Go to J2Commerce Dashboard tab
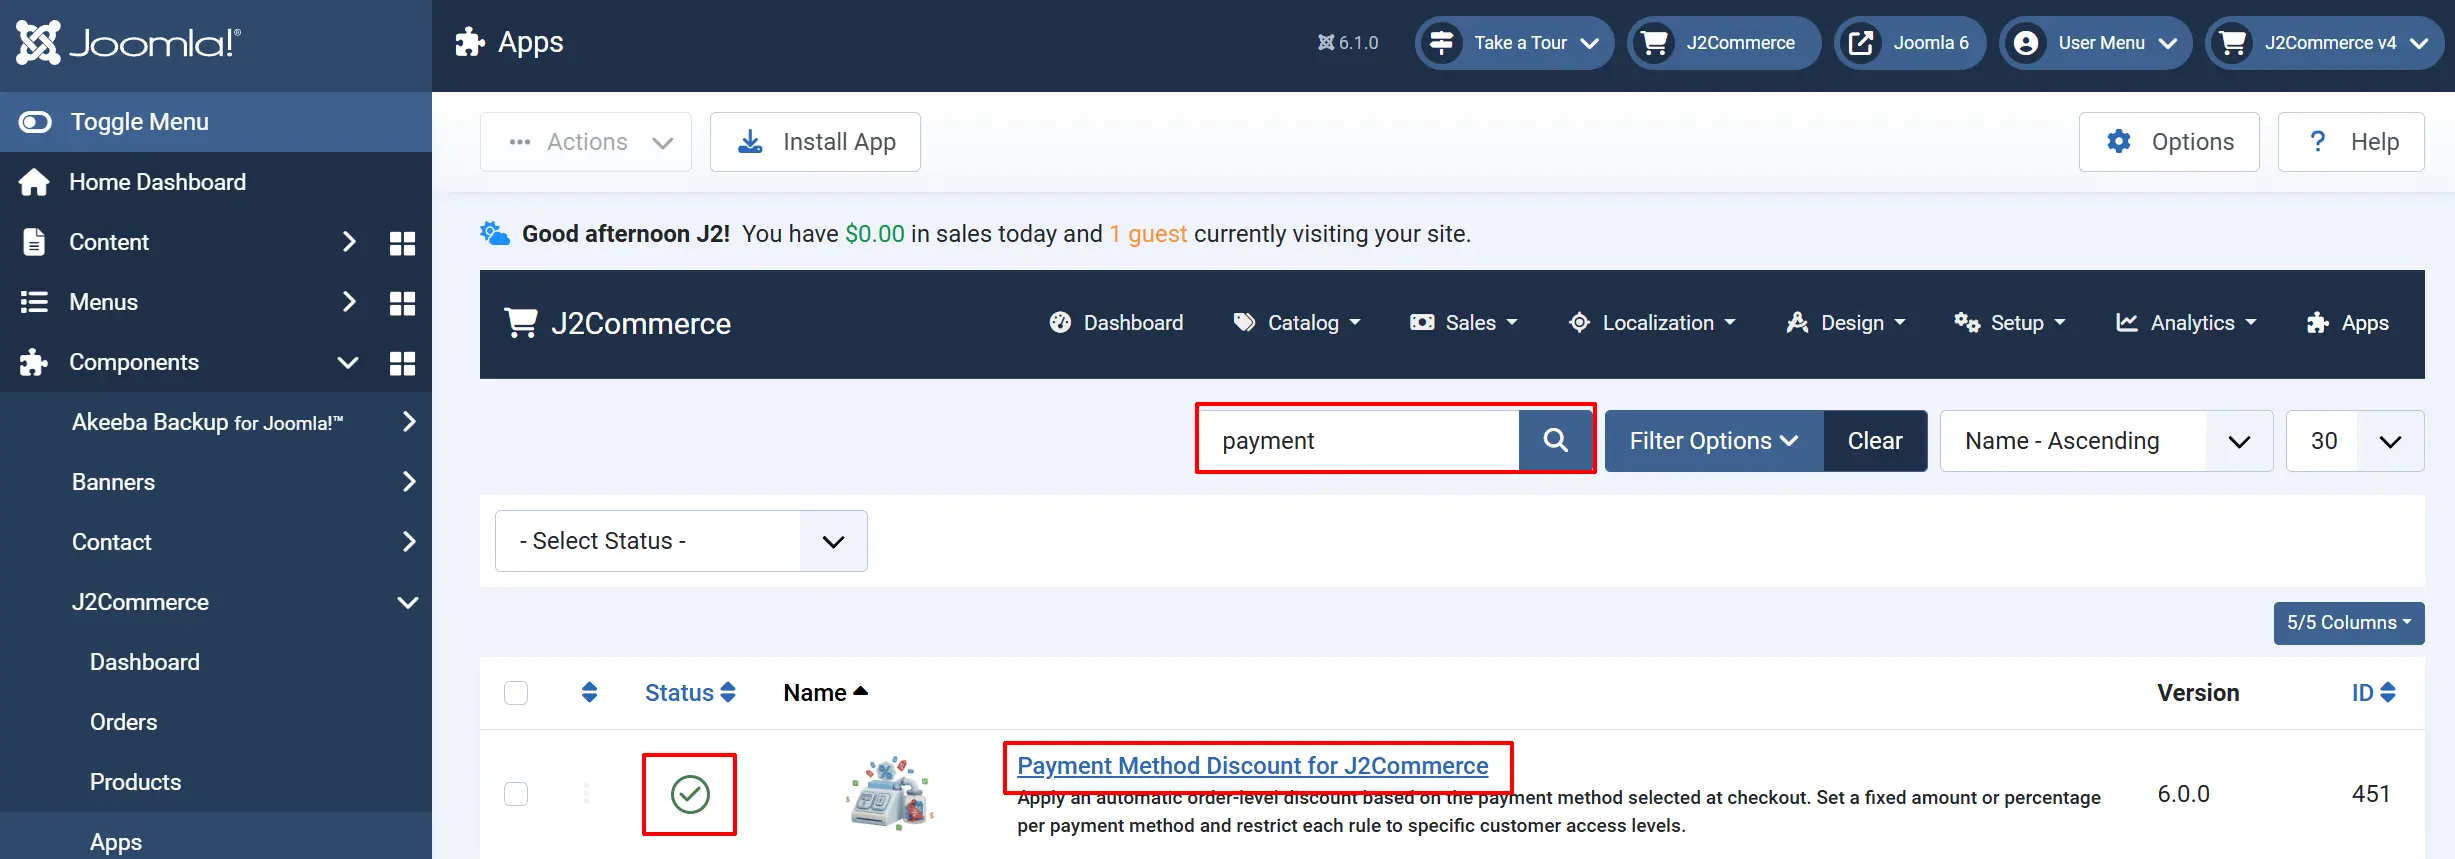 tap(1116, 323)
